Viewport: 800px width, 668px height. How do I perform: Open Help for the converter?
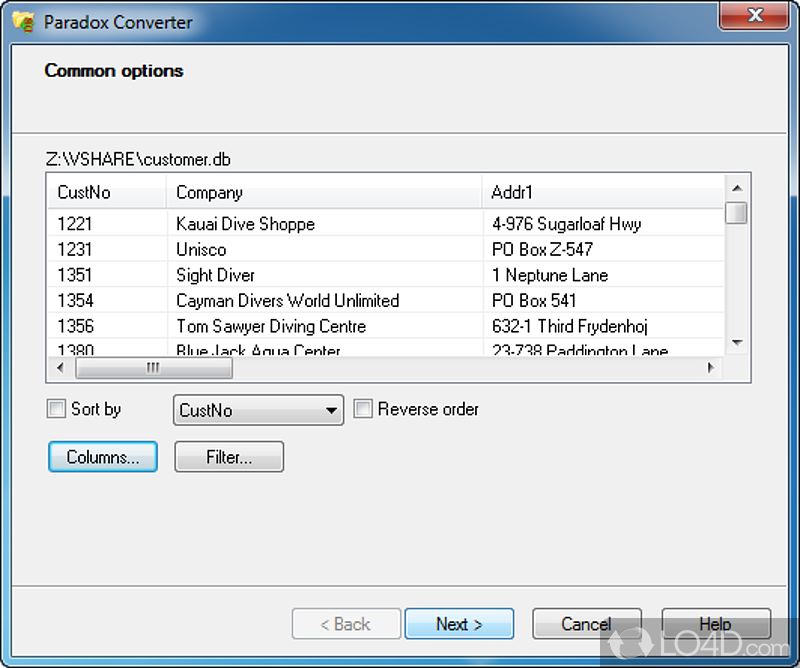715,624
